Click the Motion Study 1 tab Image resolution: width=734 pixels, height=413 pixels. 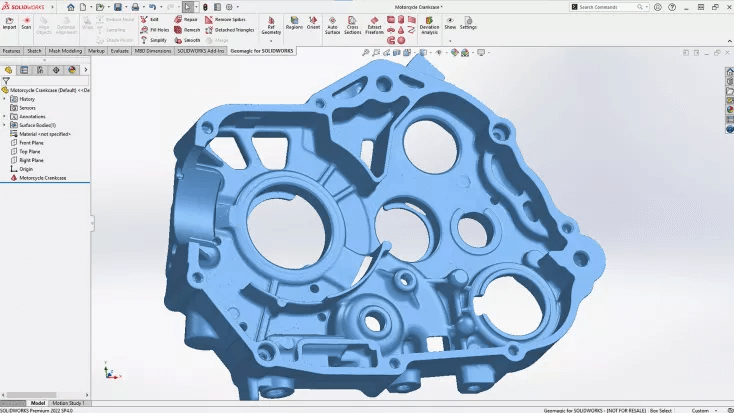(x=67, y=402)
